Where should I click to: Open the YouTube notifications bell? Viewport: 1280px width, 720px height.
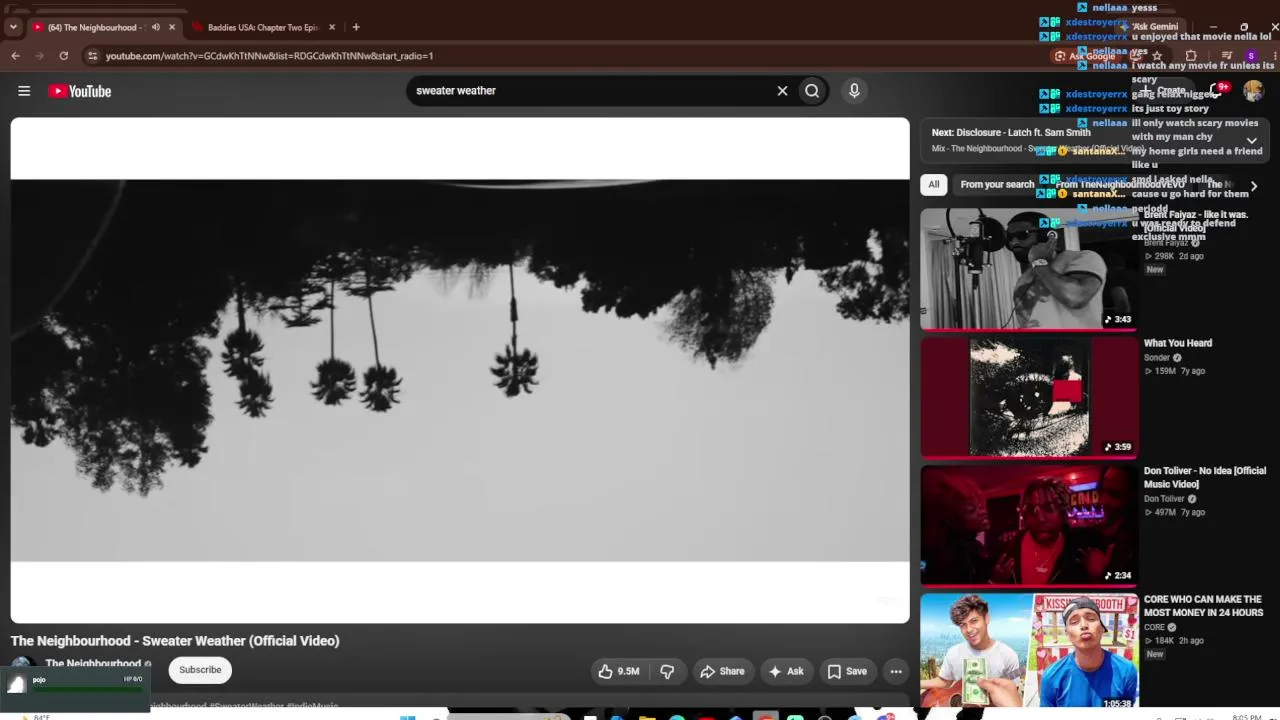[1217, 91]
